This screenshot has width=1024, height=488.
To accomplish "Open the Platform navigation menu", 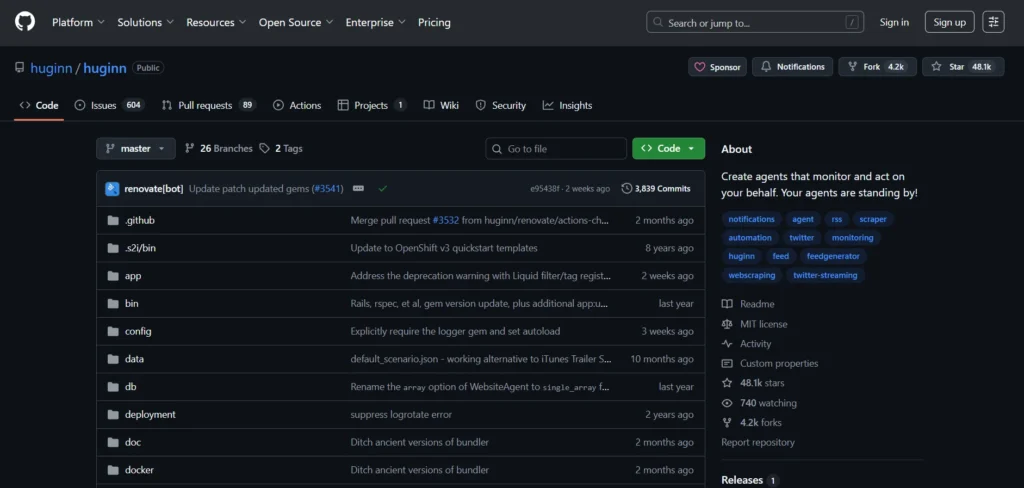I will (x=78, y=22).
